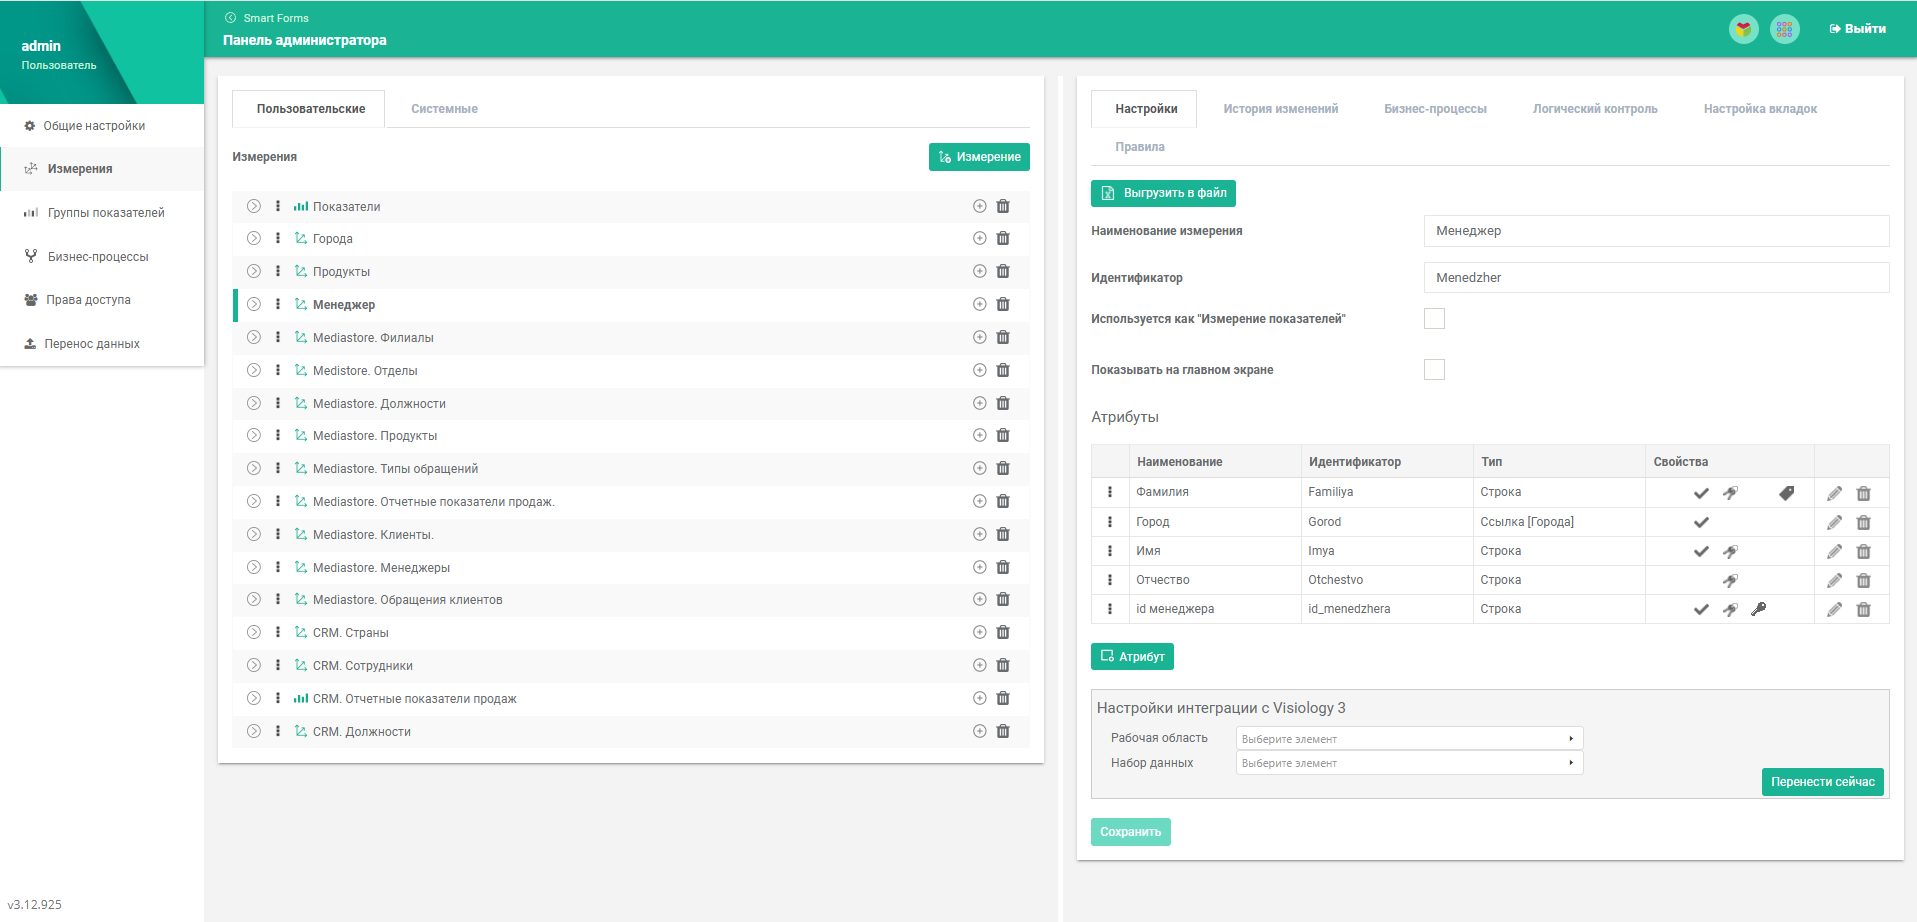Open the Менеджер row three-dot menu

pyautogui.click(x=278, y=305)
